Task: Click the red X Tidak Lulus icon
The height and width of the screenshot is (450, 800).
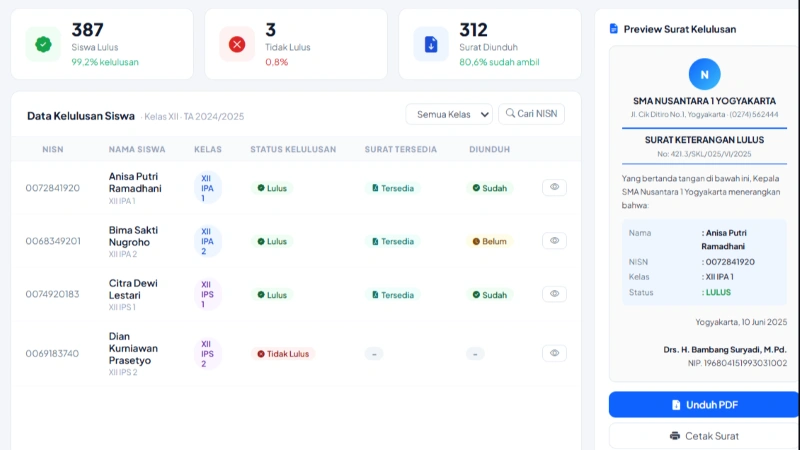Action: click(x=237, y=44)
